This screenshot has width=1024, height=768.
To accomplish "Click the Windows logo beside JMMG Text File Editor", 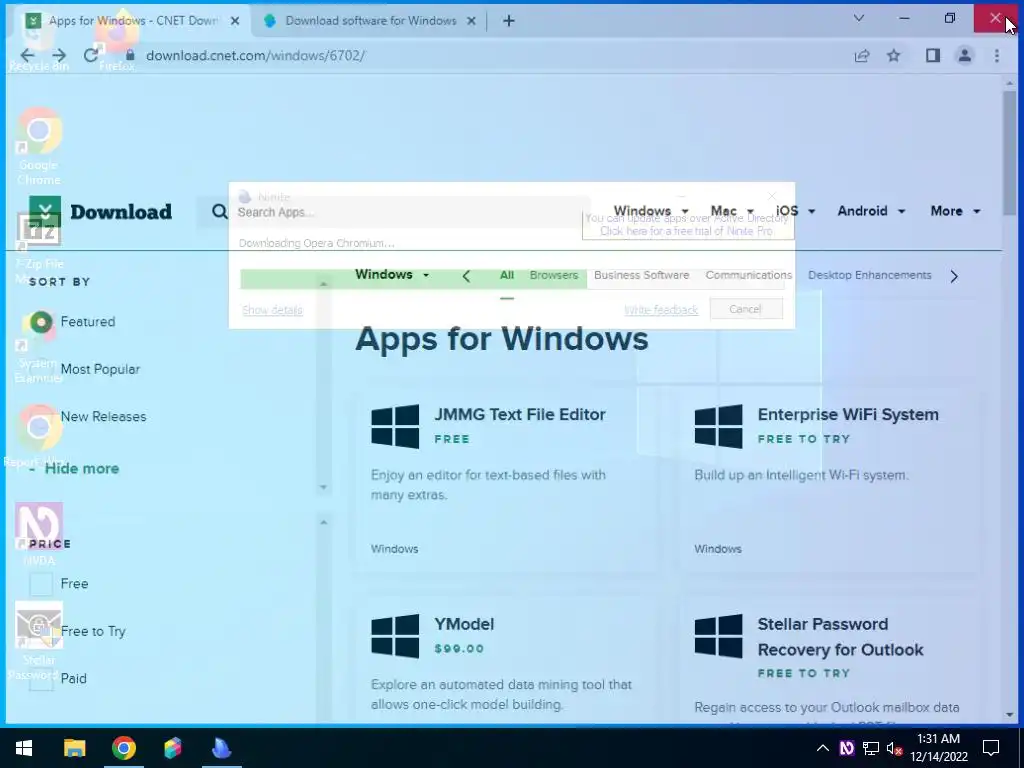I will (x=395, y=426).
